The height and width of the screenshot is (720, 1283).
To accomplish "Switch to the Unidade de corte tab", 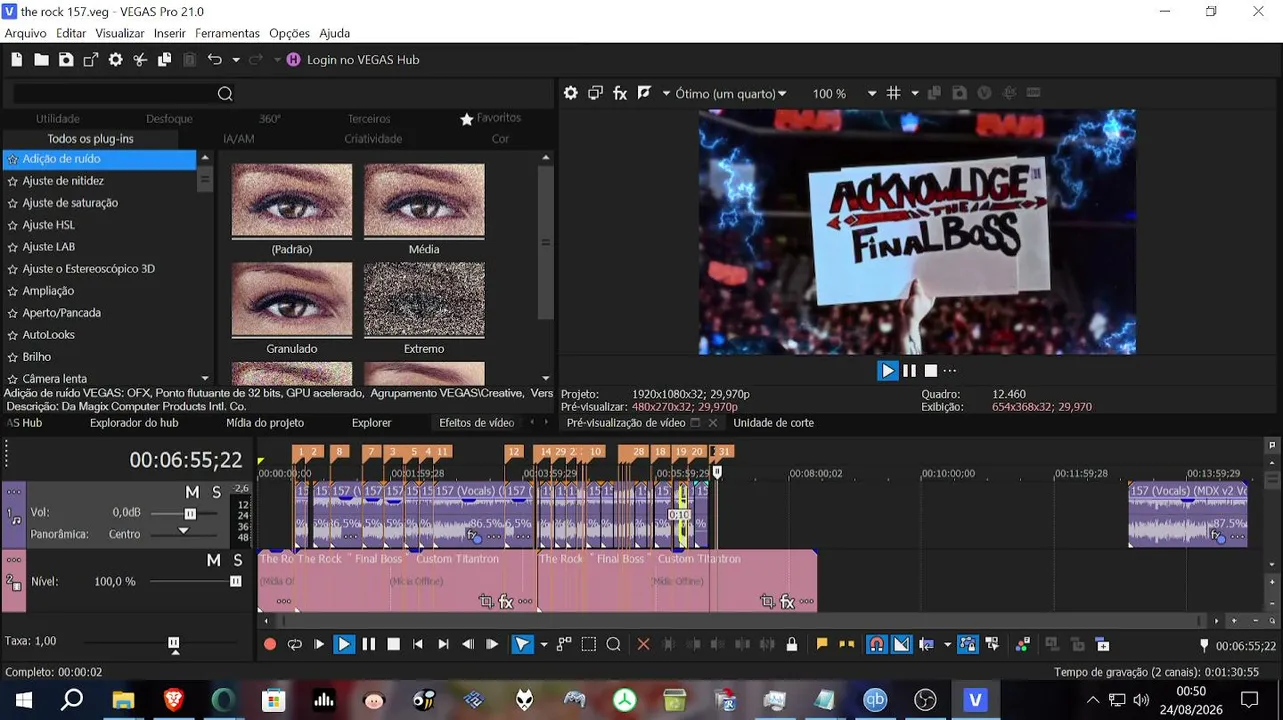I will tap(774, 423).
